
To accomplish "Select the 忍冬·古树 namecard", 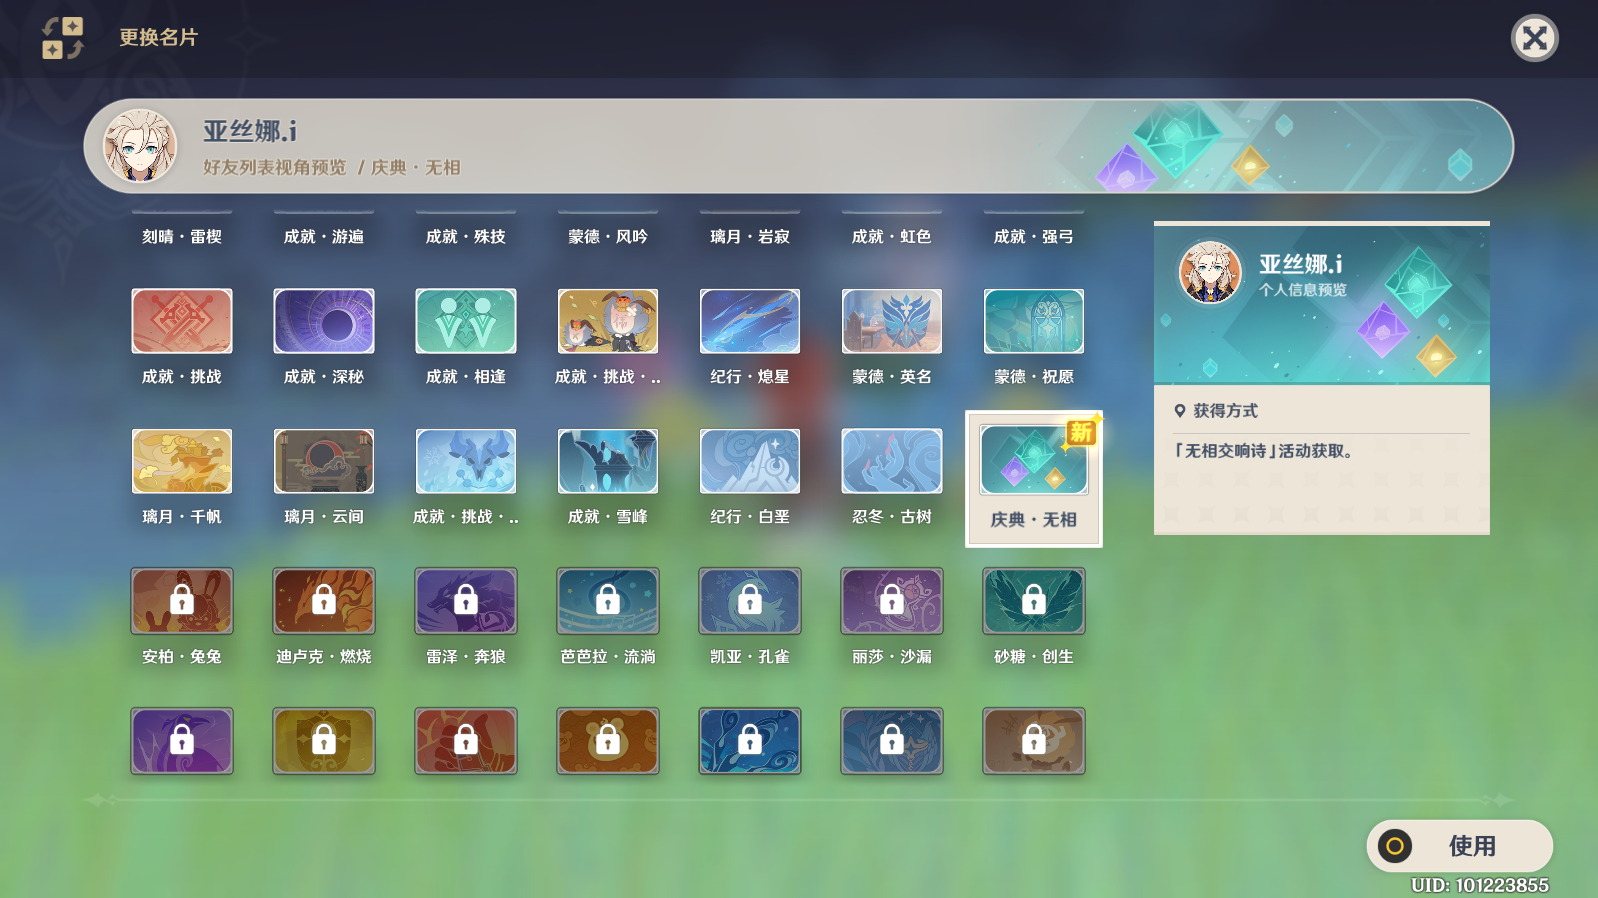I will [x=892, y=461].
